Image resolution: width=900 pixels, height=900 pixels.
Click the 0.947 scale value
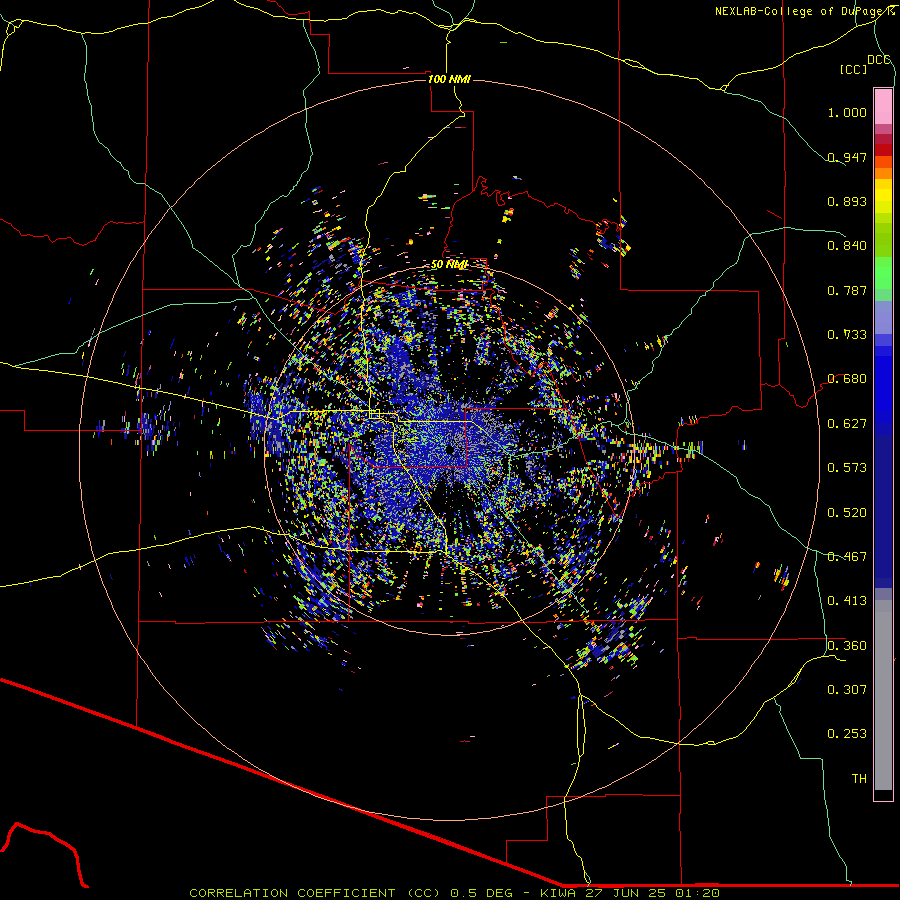coord(847,157)
